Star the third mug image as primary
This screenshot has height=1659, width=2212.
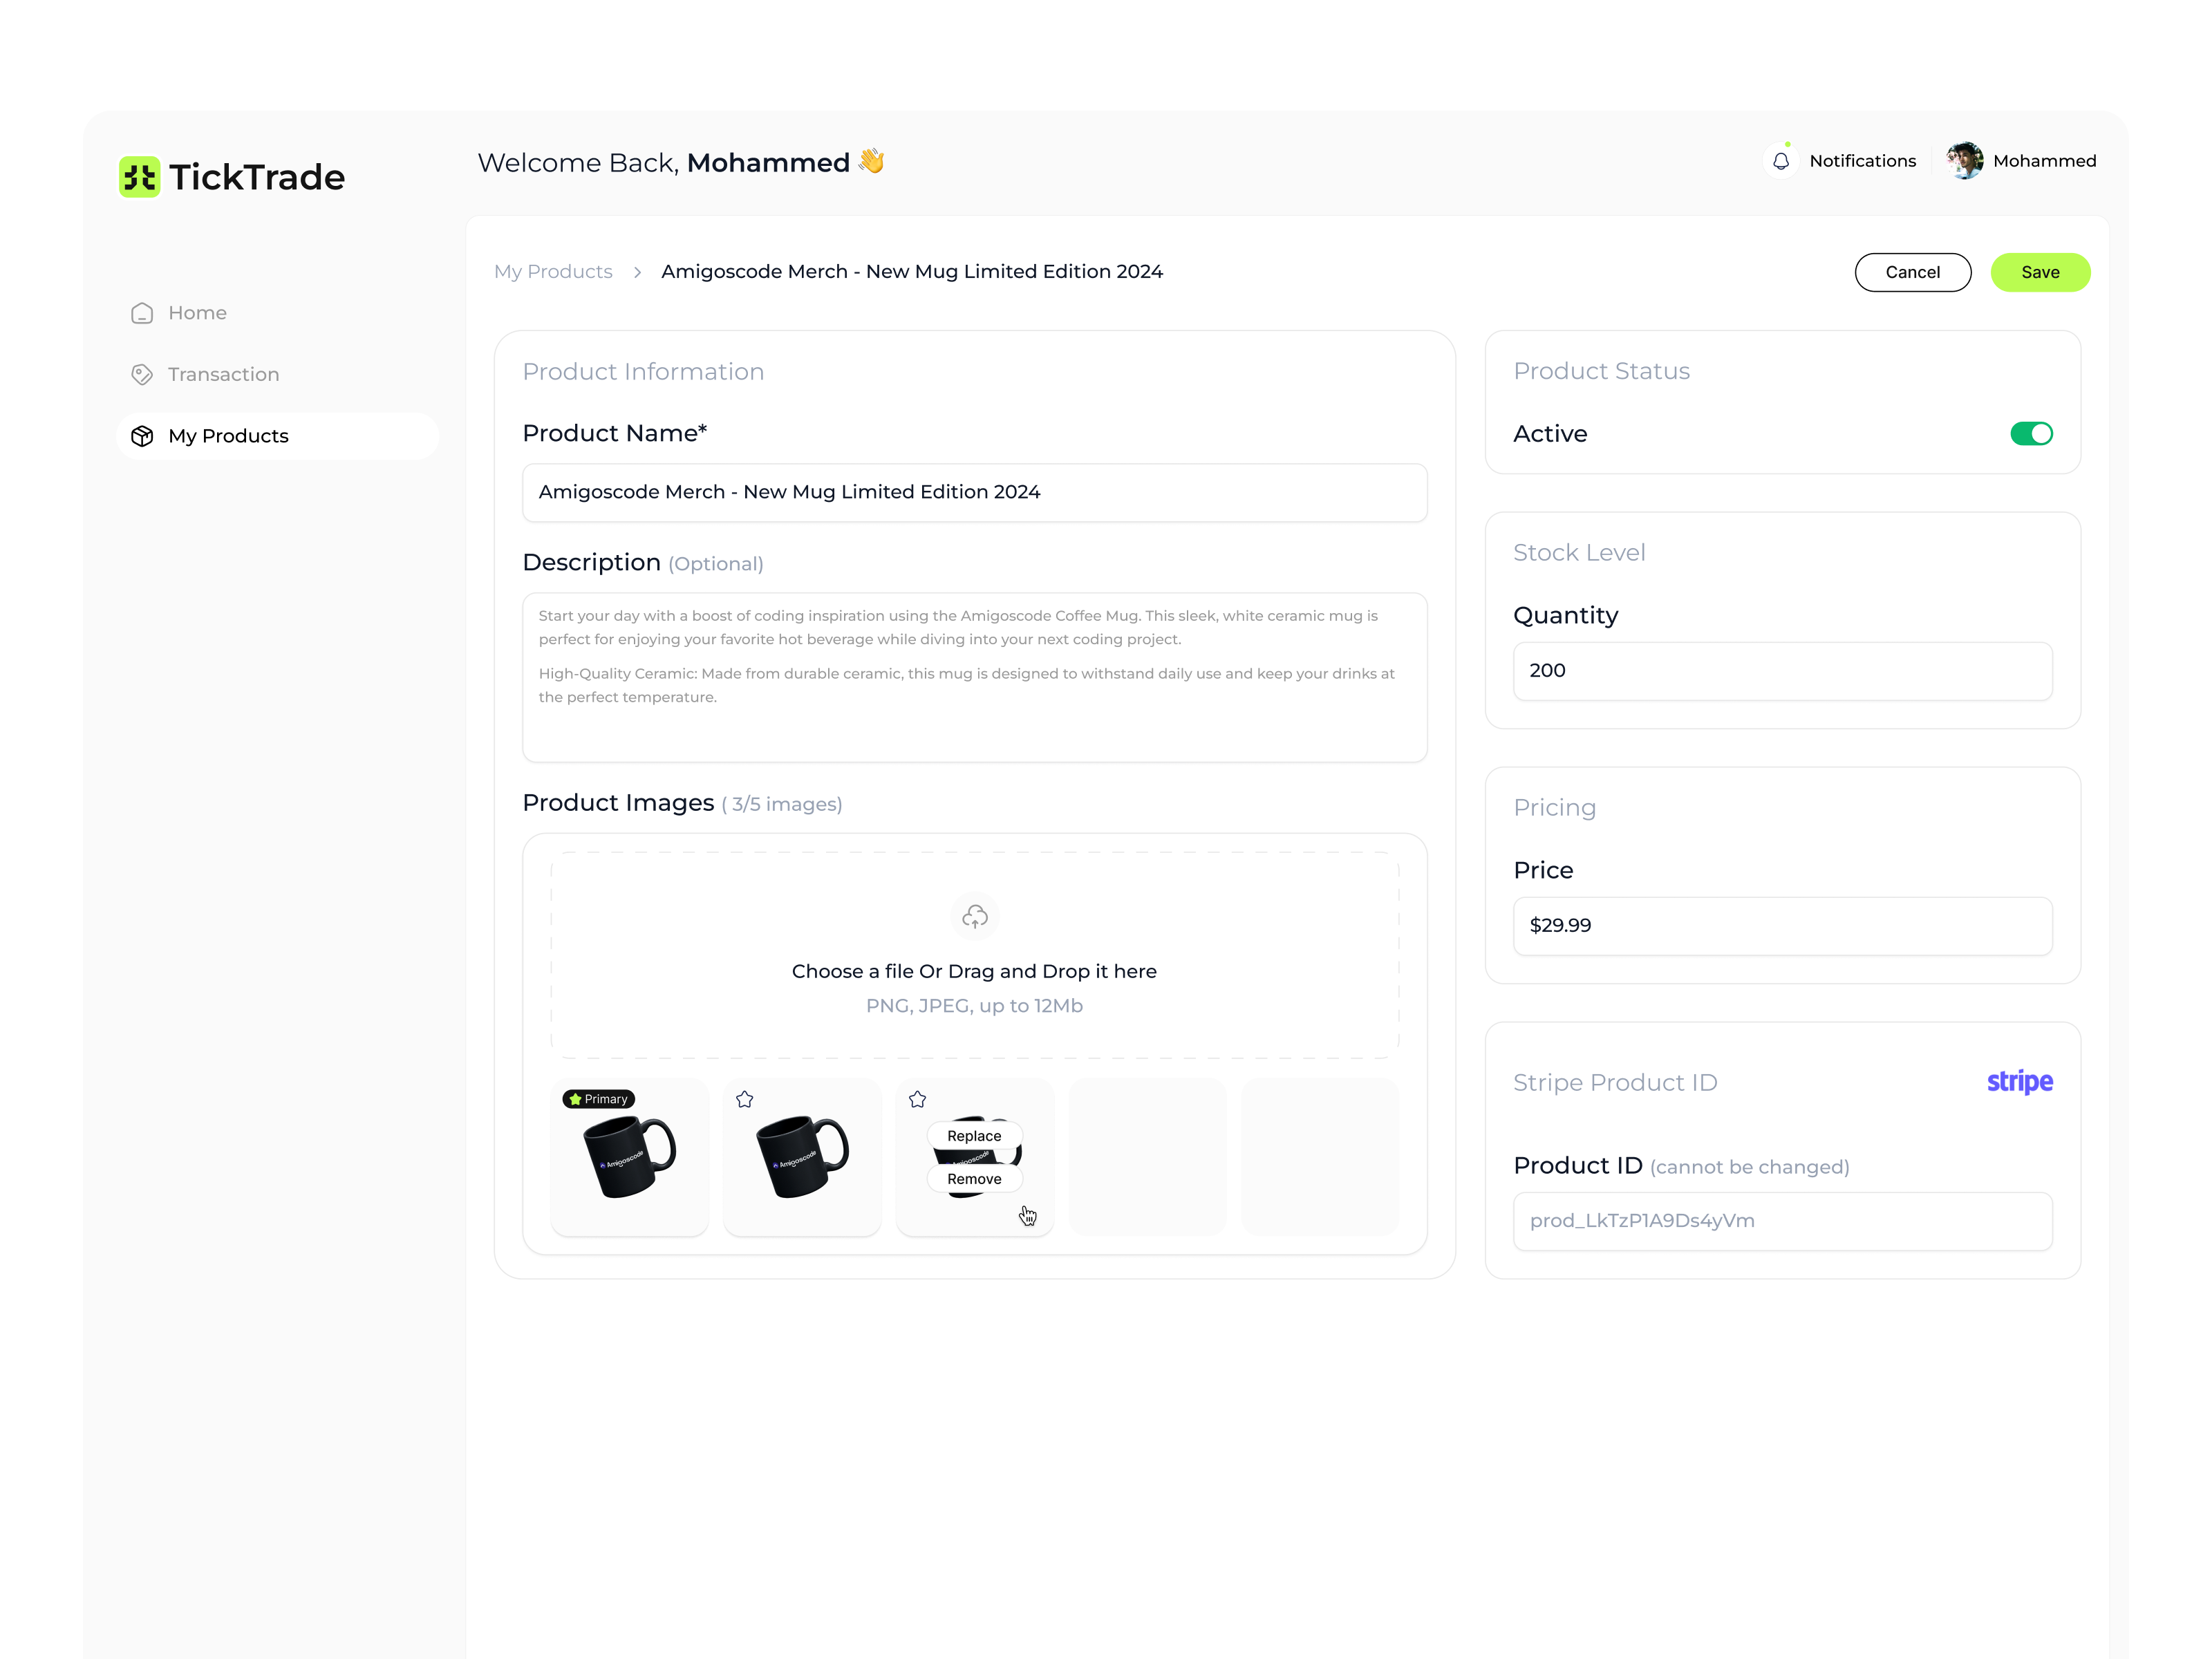pos(917,1099)
